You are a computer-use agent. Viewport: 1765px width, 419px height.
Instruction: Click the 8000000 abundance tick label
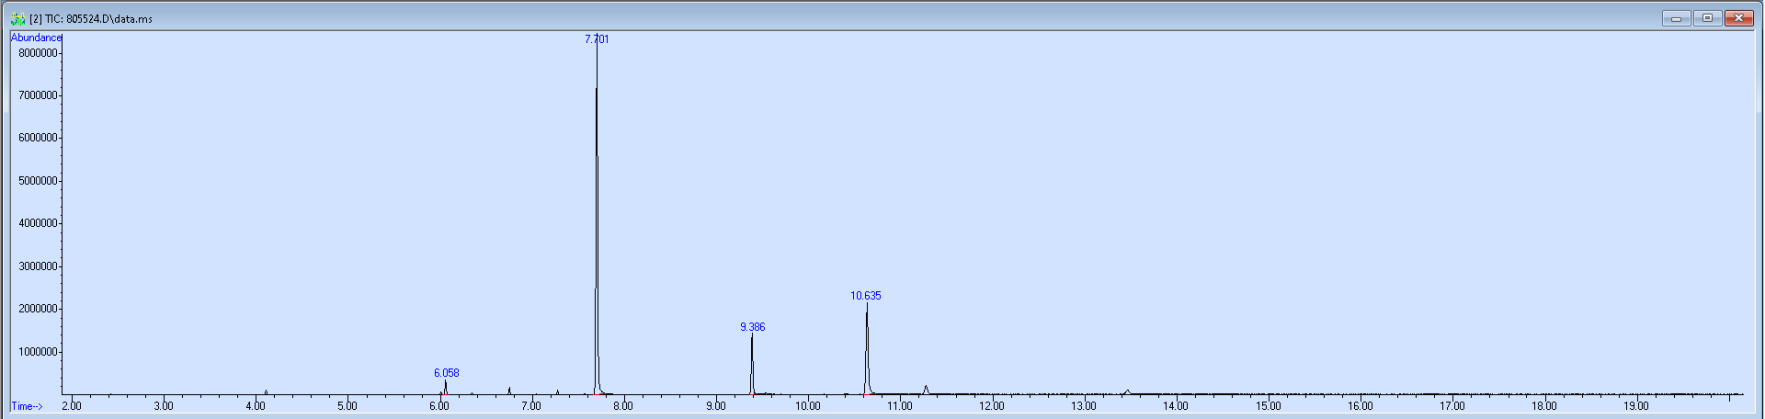click(38, 53)
